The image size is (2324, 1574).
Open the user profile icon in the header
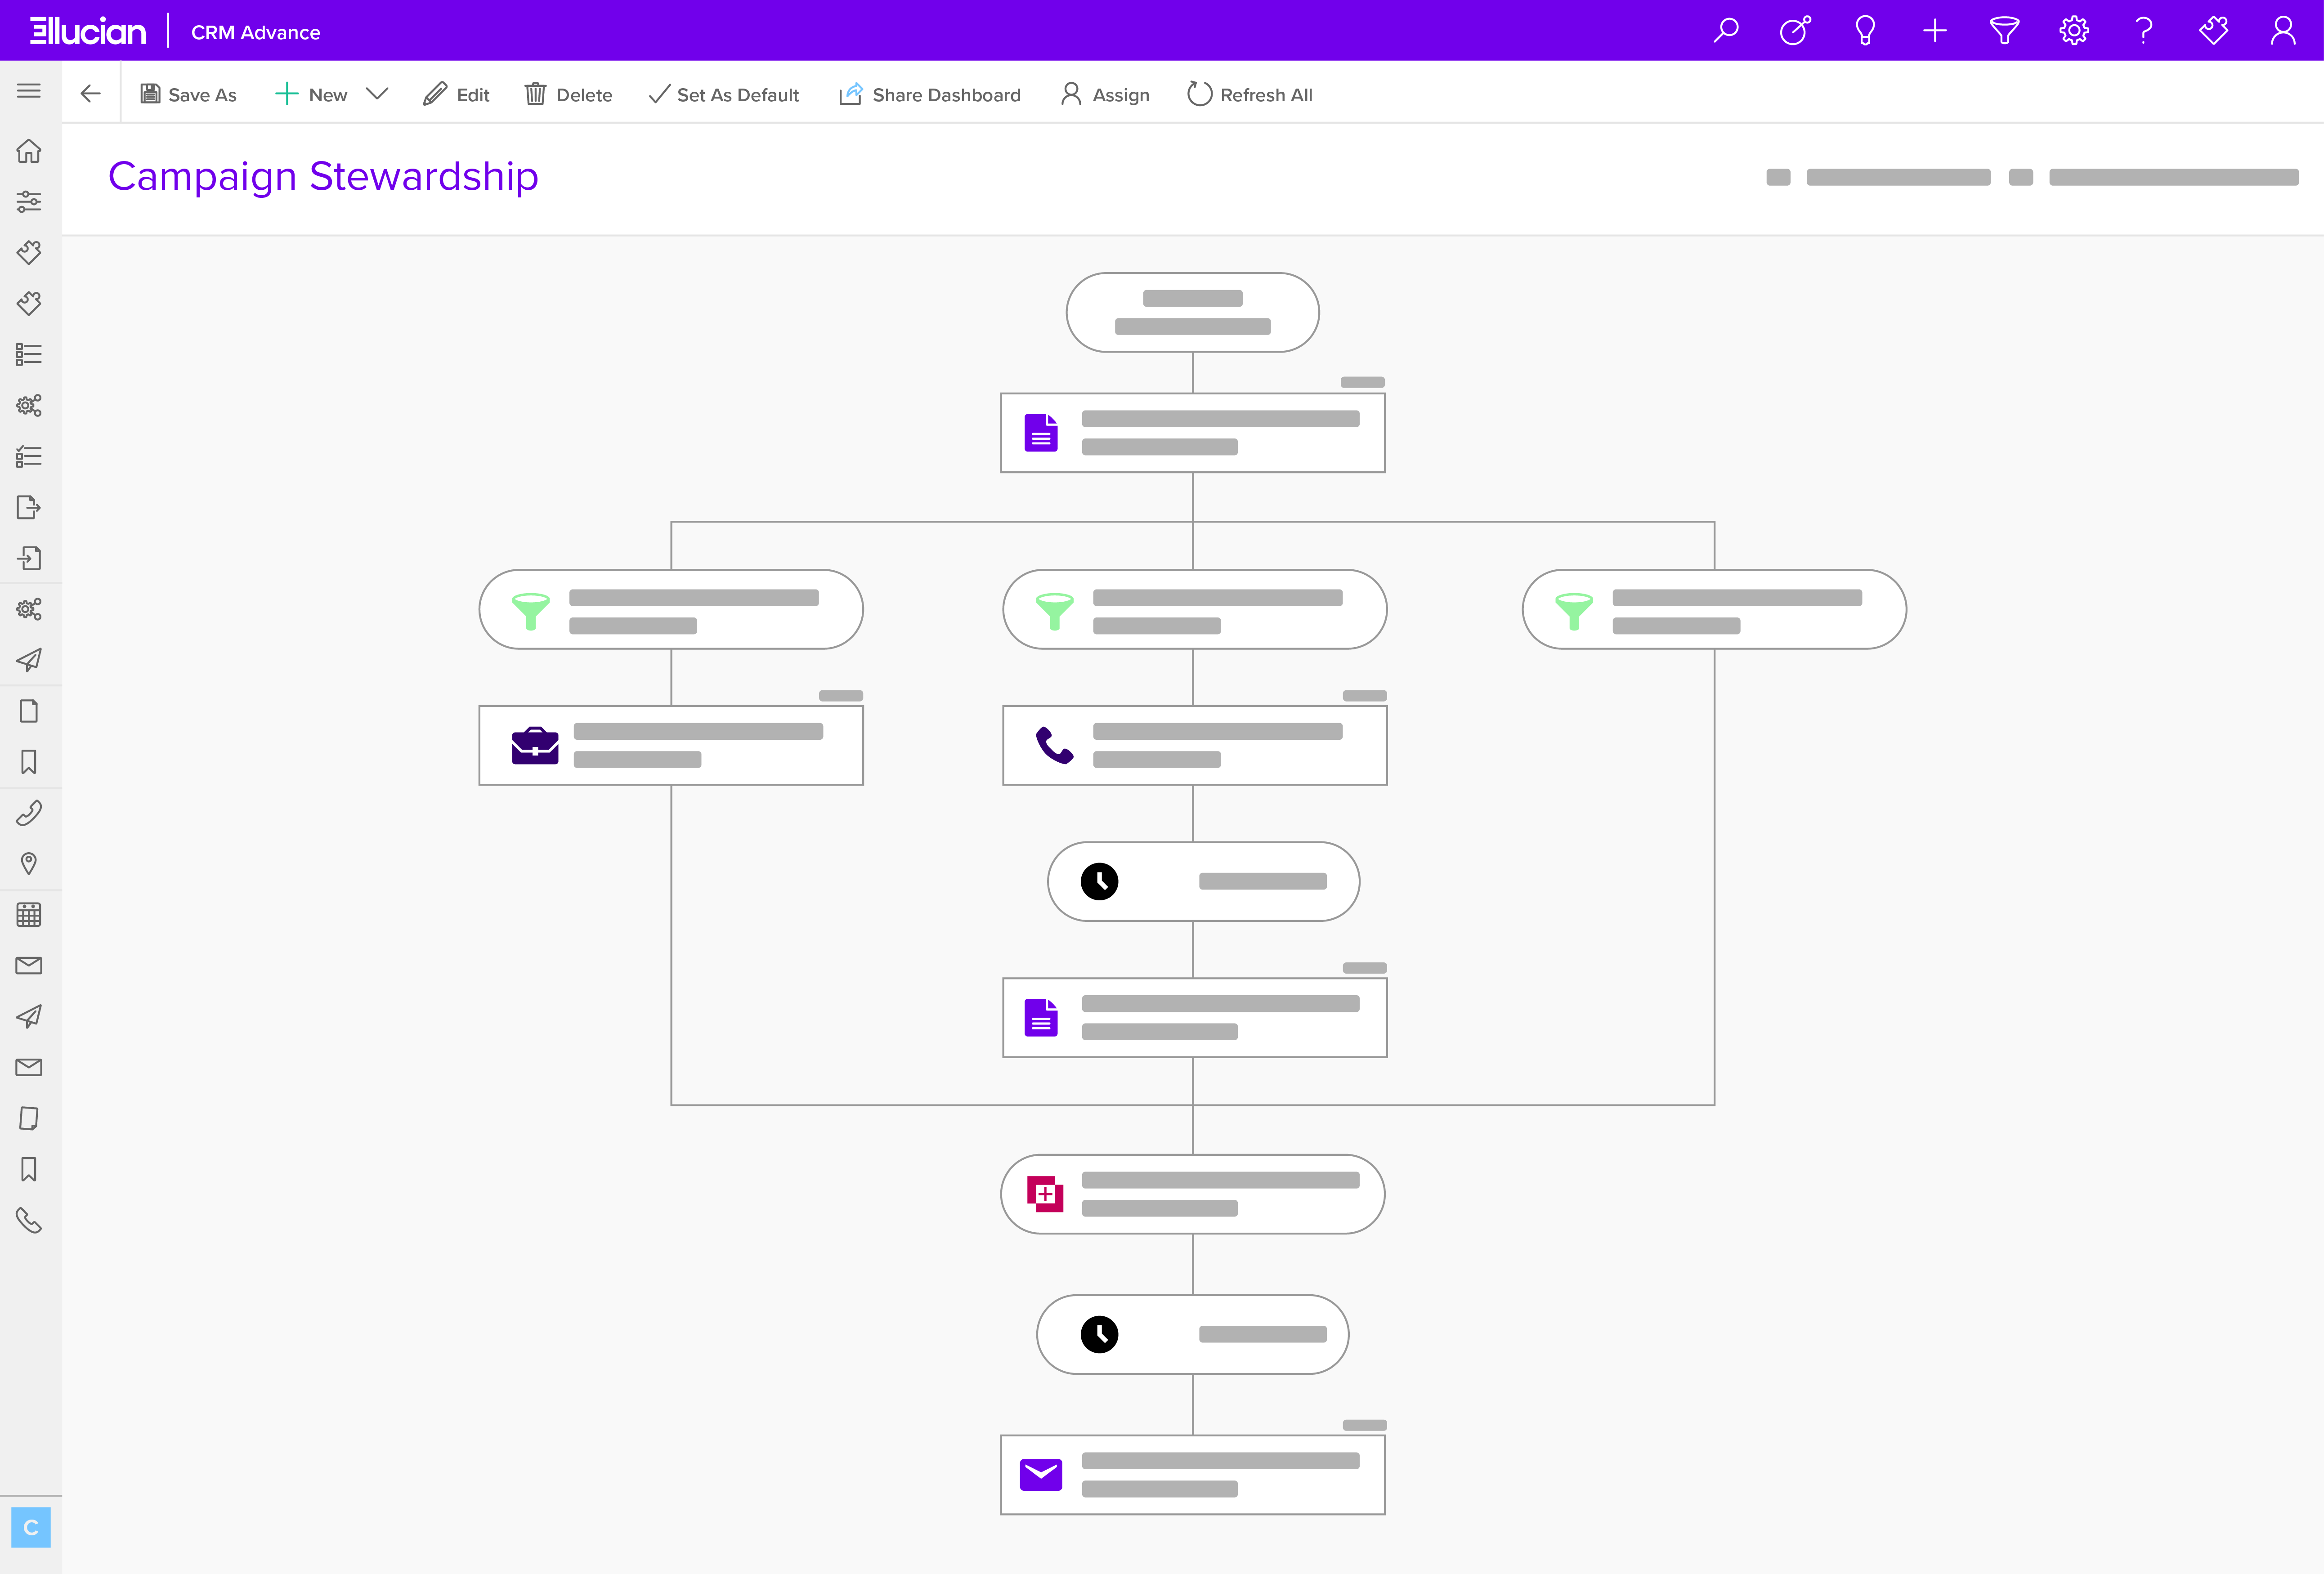(2283, 31)
